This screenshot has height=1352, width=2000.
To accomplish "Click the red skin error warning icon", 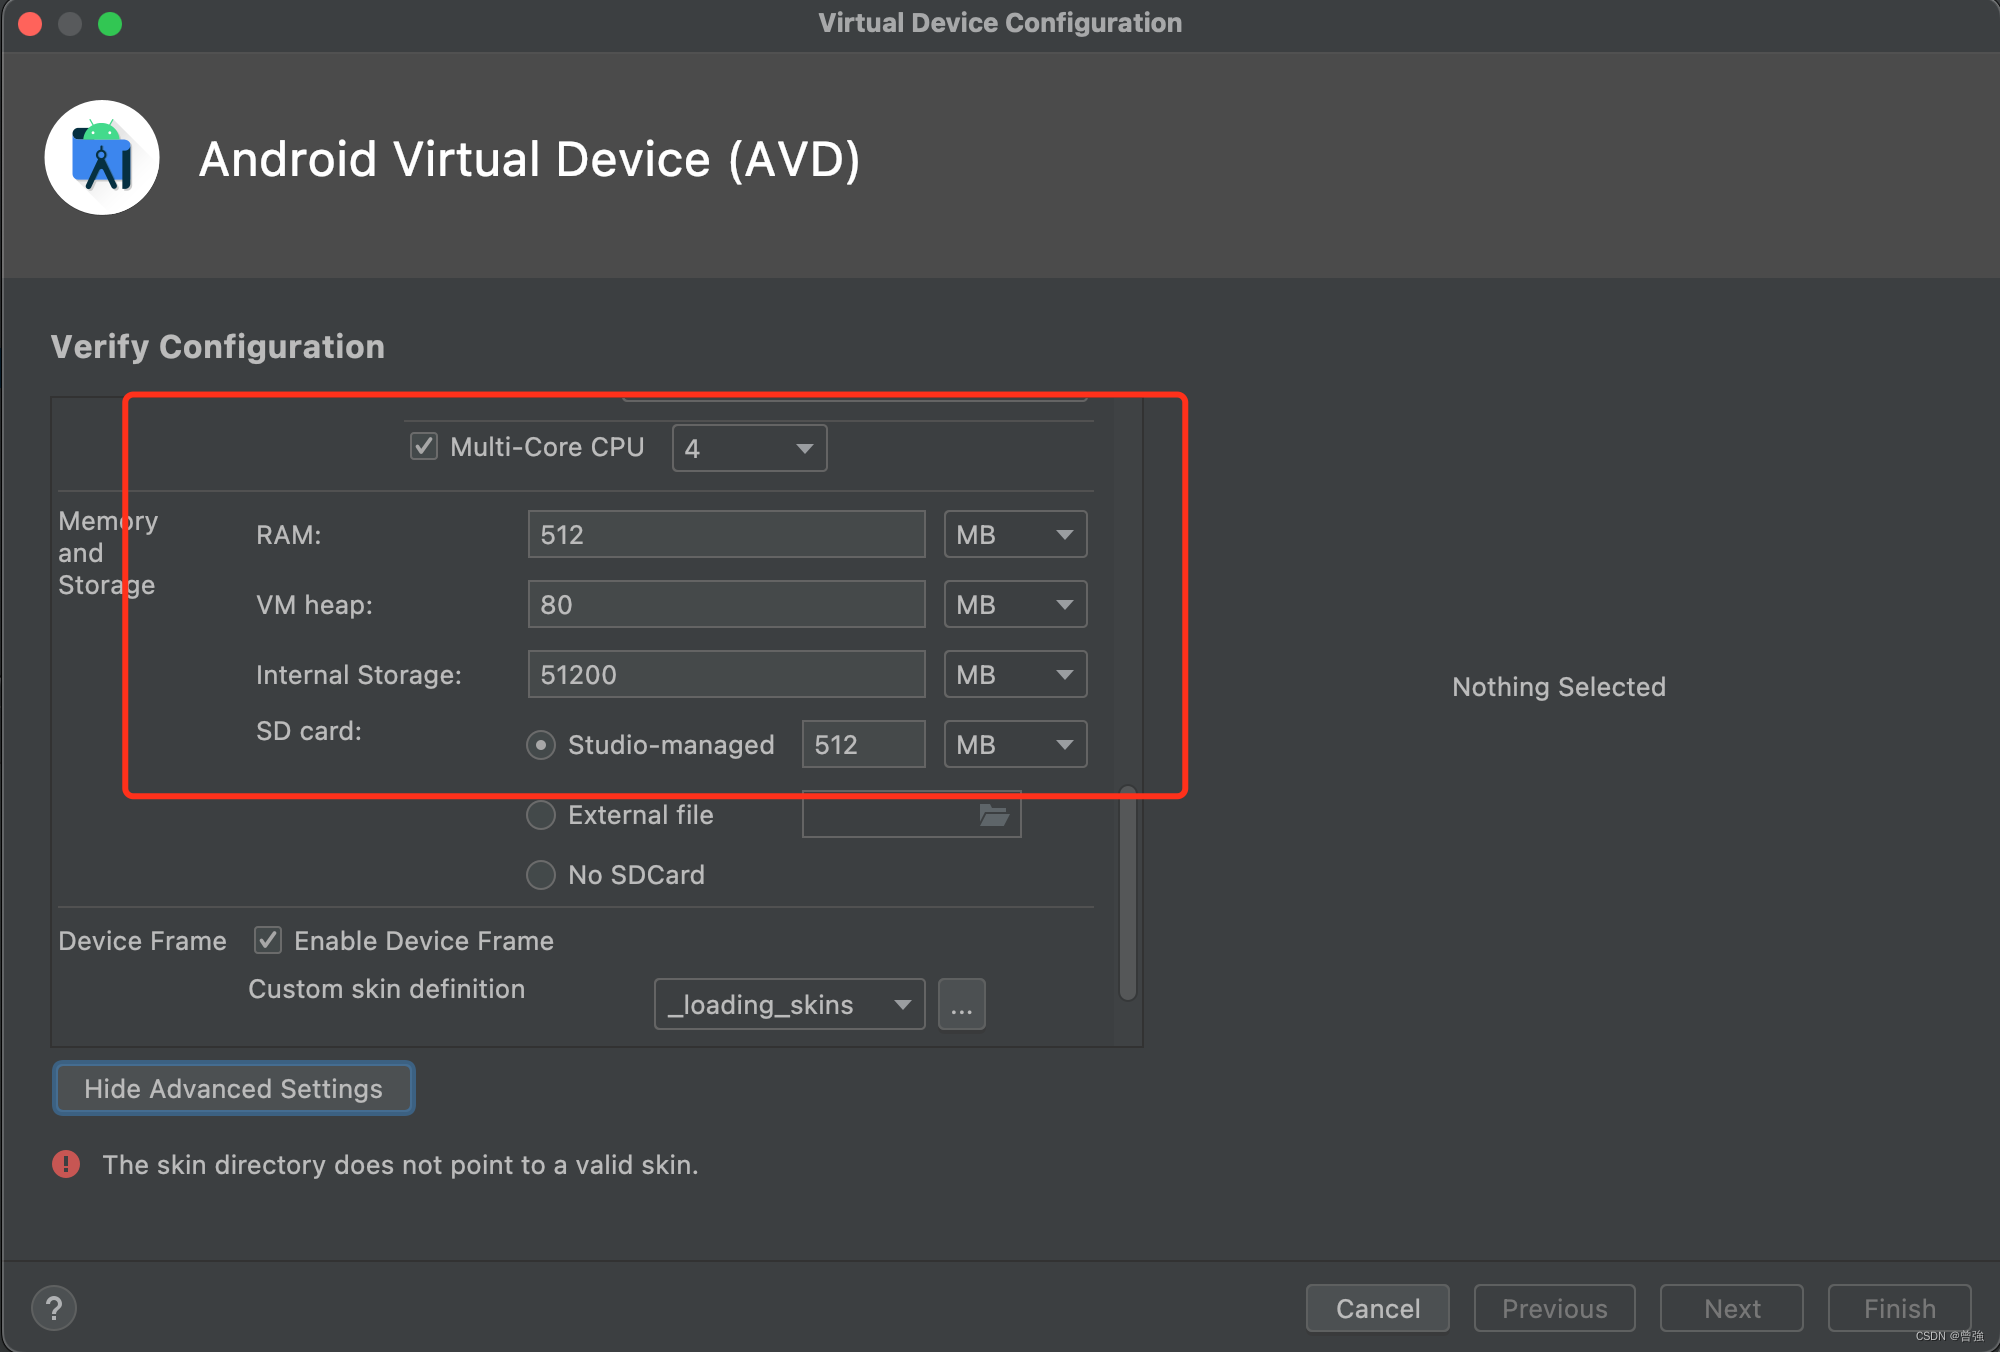I will tap(66, 1164).
